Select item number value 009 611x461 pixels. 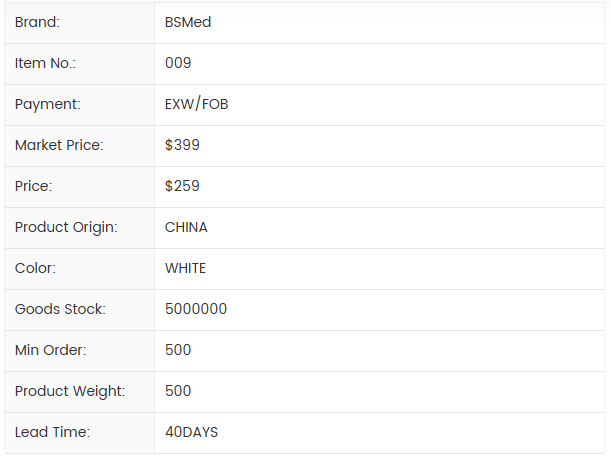pos(178,63)
